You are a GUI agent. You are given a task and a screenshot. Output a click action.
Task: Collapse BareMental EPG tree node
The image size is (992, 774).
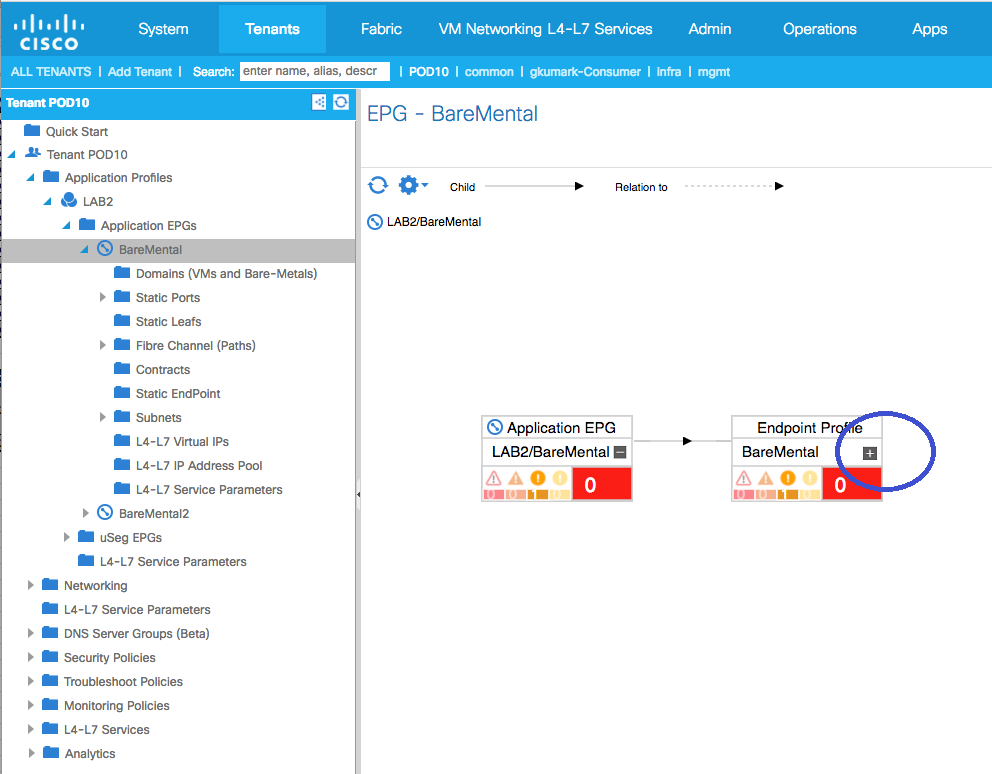[x=84, y=250]
